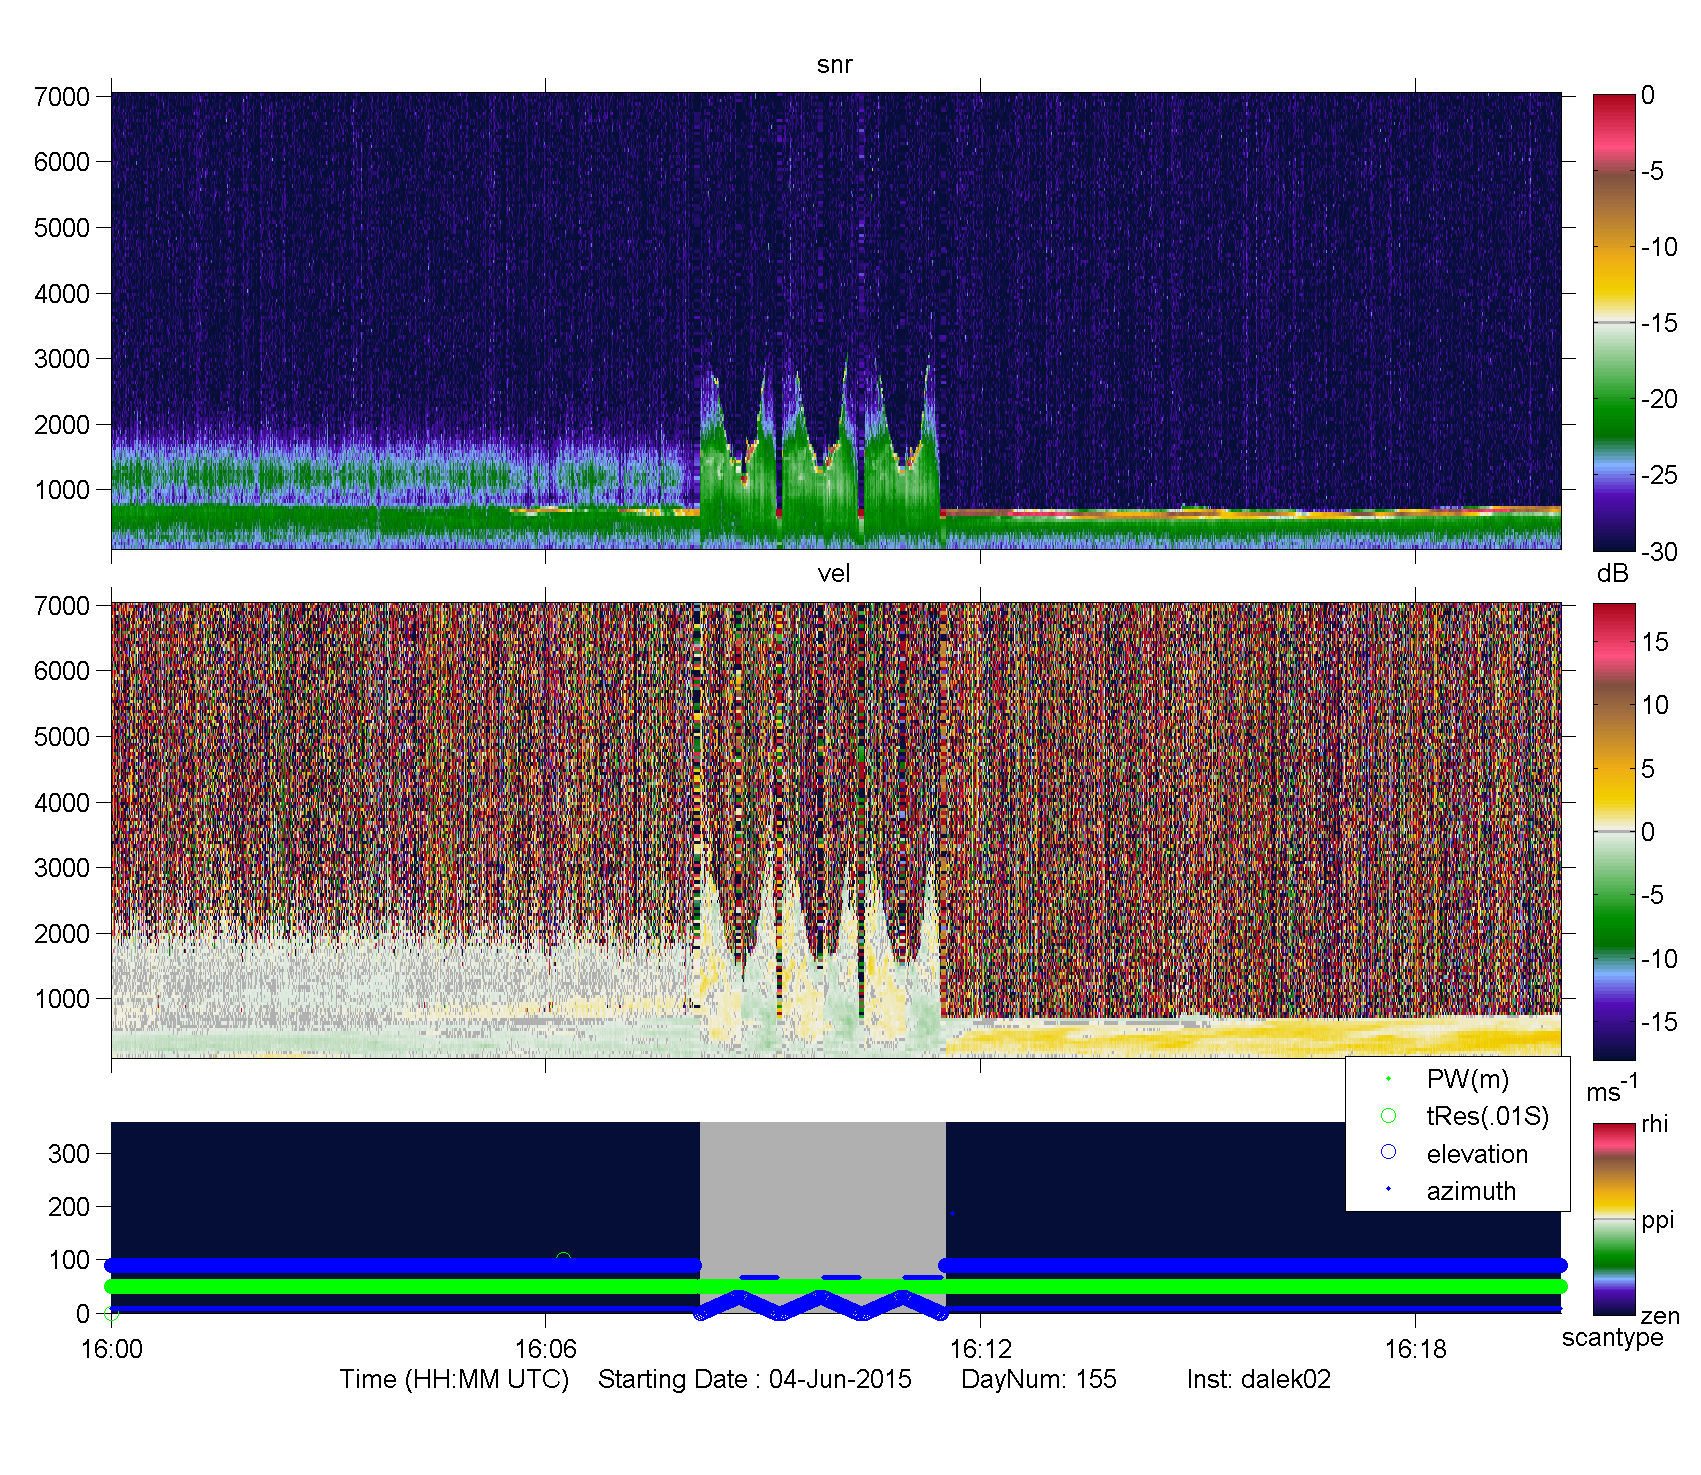The height and width of the screenshot is (1475, 1701).
Task: Click the -30 tick on snr colorbar
Action: 1659,552
